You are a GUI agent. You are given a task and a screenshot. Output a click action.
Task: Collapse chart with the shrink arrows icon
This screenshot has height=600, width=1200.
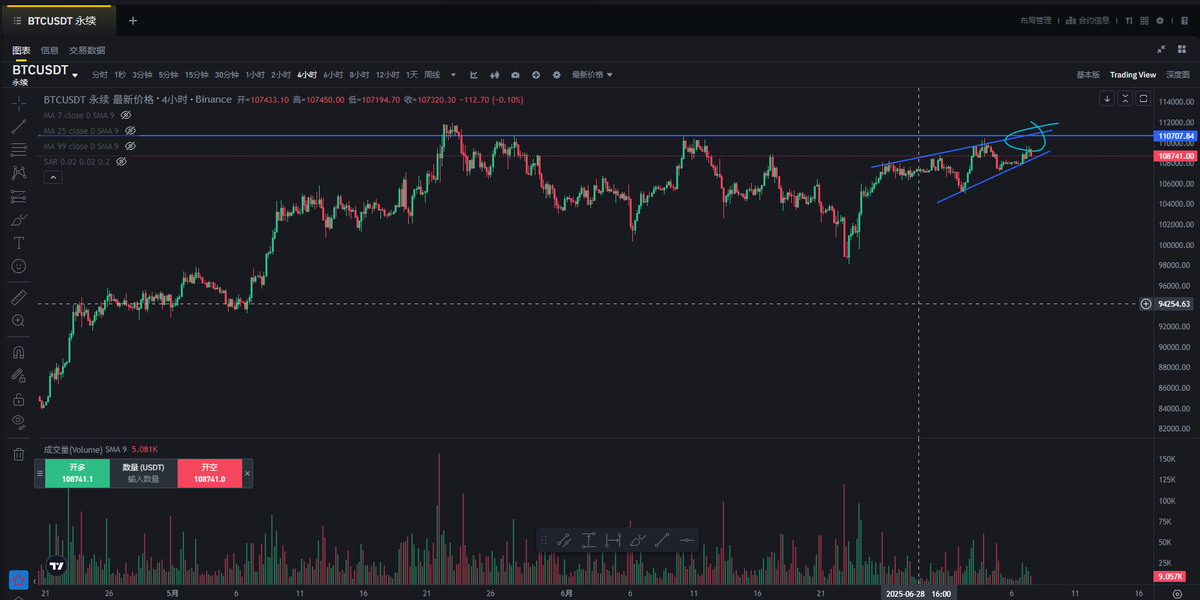[x=1161, y=49]
